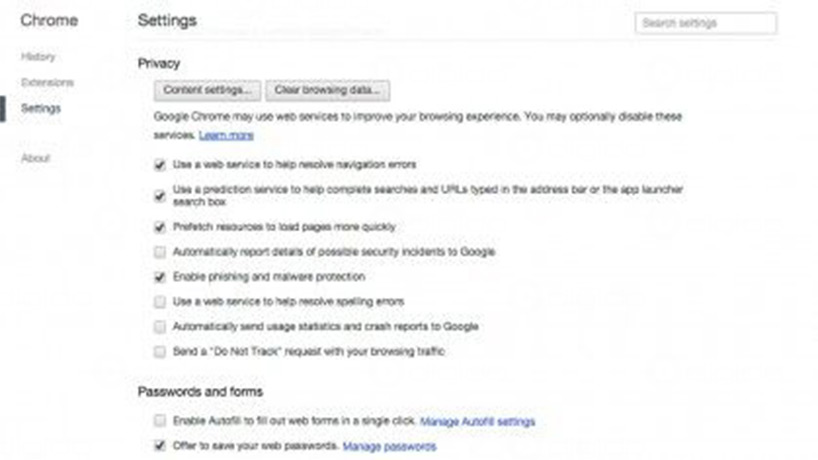
Task: Open Manage Autofill settings link
Action: [477, 422]
